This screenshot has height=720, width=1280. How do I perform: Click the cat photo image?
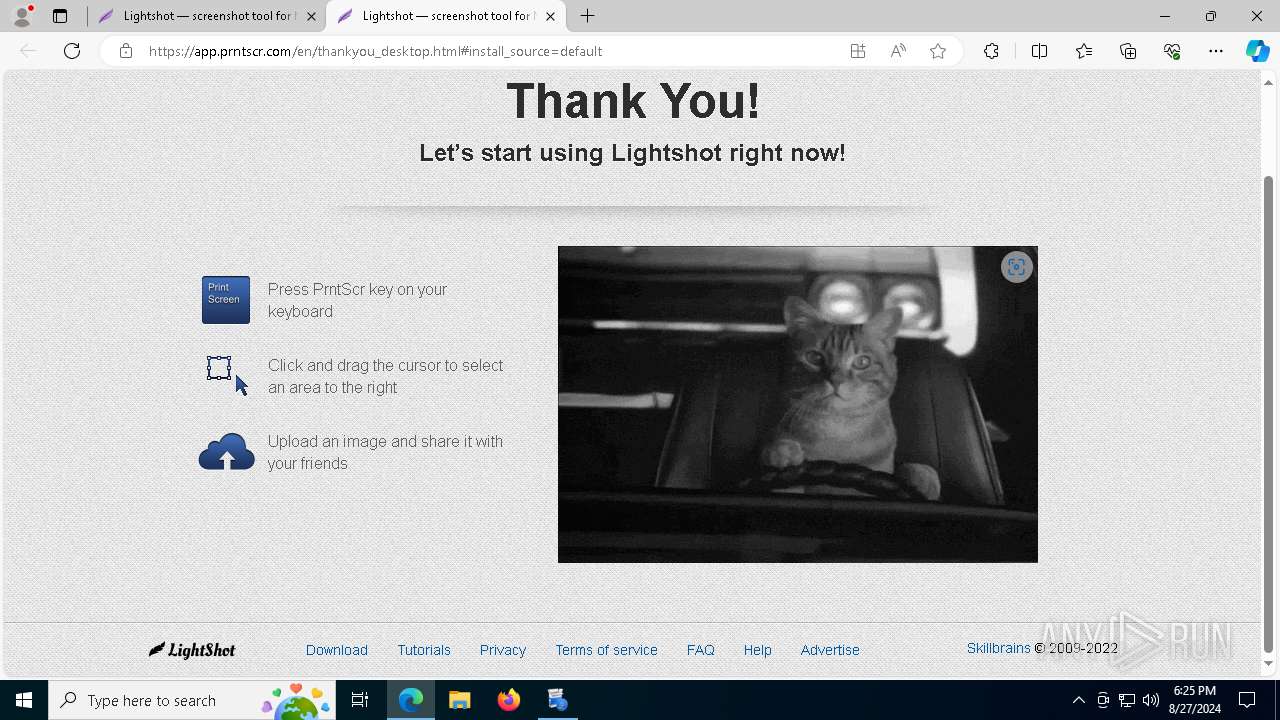coord(798,404)
